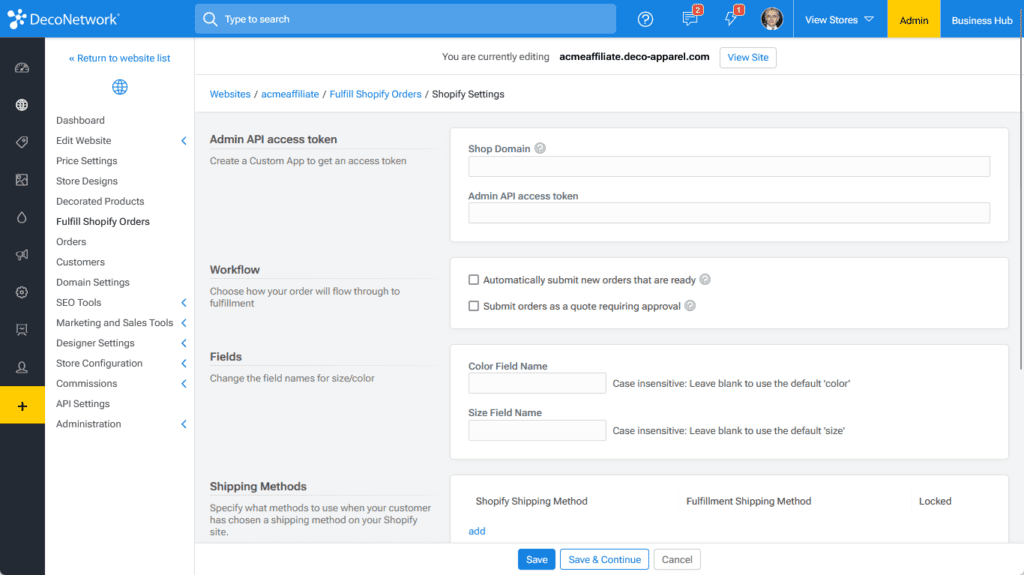Show help for submit as quote option
1024x575 pixels.
[x=690, y=306]
